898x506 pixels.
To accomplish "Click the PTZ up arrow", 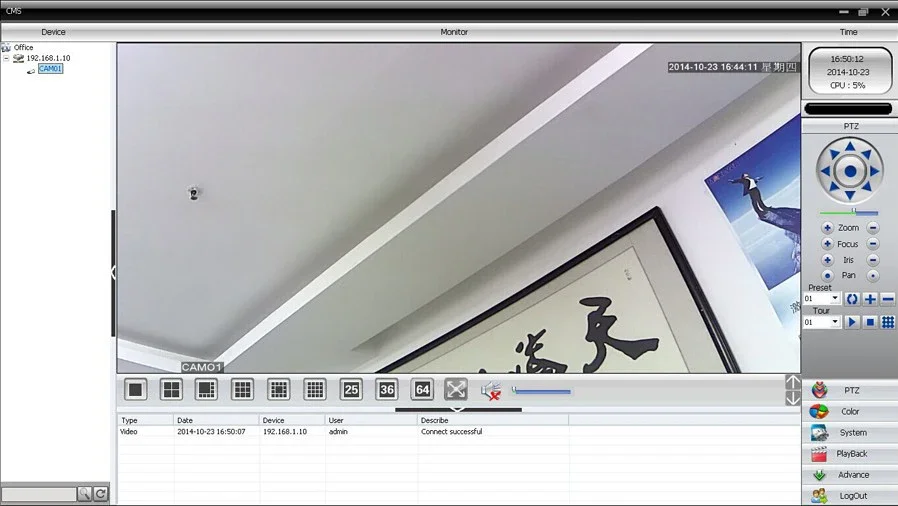I will [850, 147].
